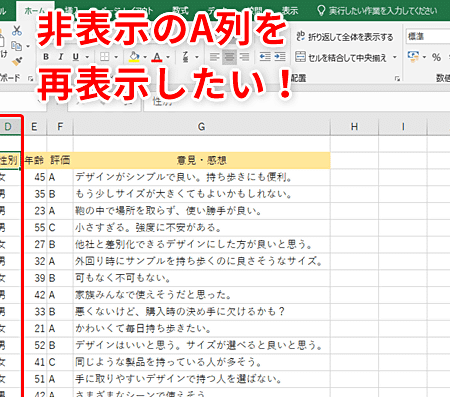Image resolution: width=450 pixels, height=397 pixels.
Task: Select column H header
Action: tap(354, 127)
